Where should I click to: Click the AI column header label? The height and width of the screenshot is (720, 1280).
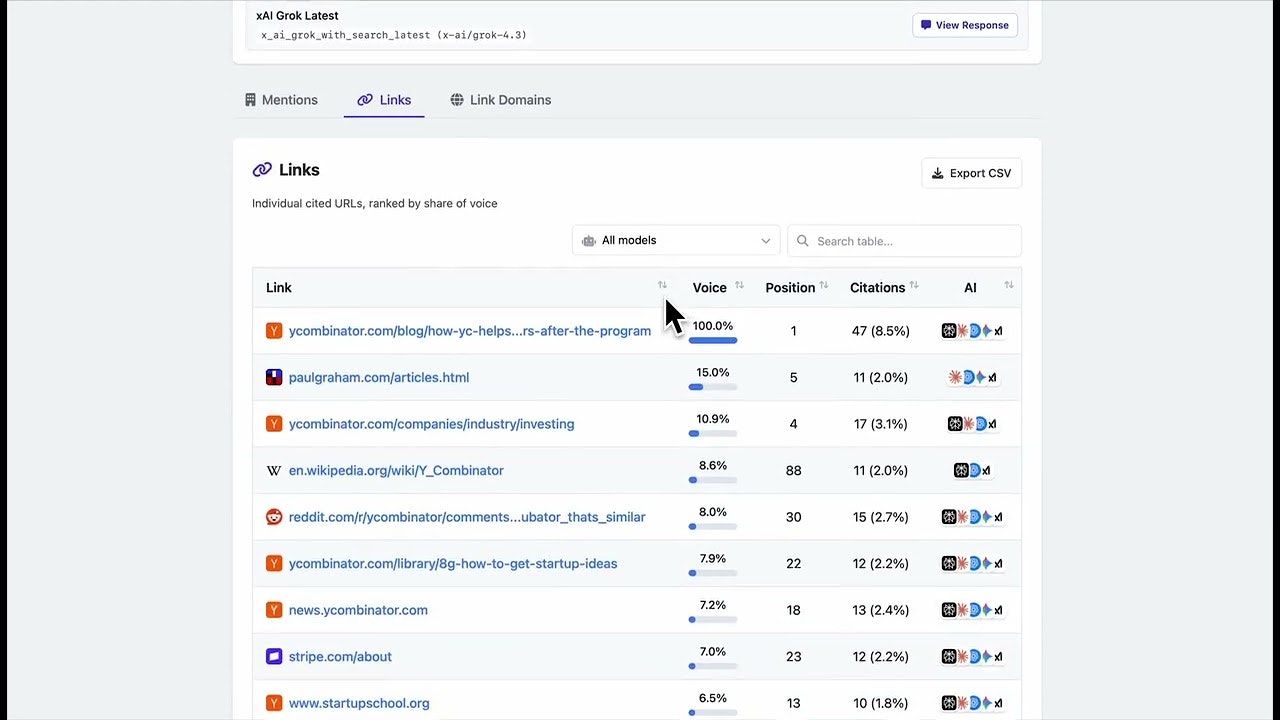point(970,288)
